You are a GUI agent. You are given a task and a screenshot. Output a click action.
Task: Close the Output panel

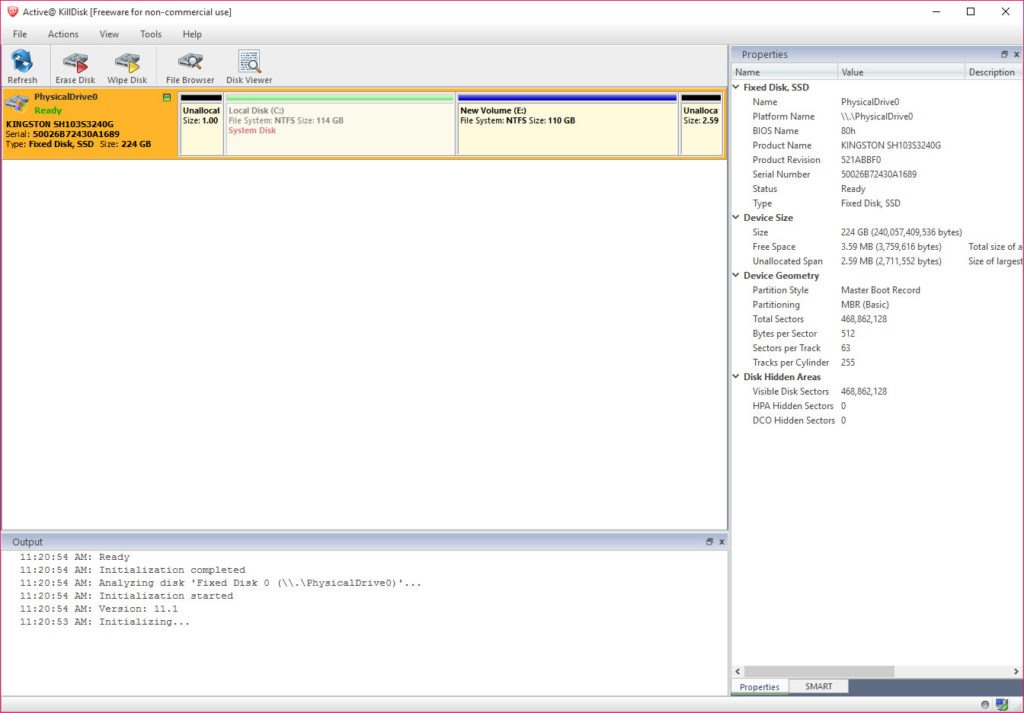722,541
